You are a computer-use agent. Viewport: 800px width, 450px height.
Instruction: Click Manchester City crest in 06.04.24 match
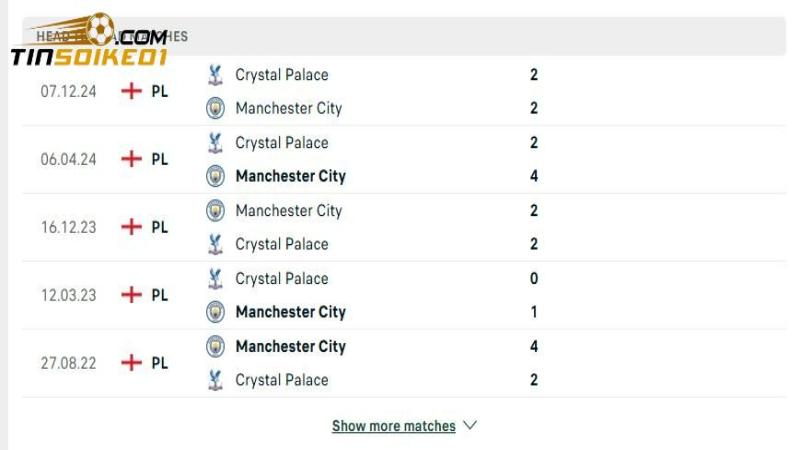pyautogui.click(x=215, y=176)
